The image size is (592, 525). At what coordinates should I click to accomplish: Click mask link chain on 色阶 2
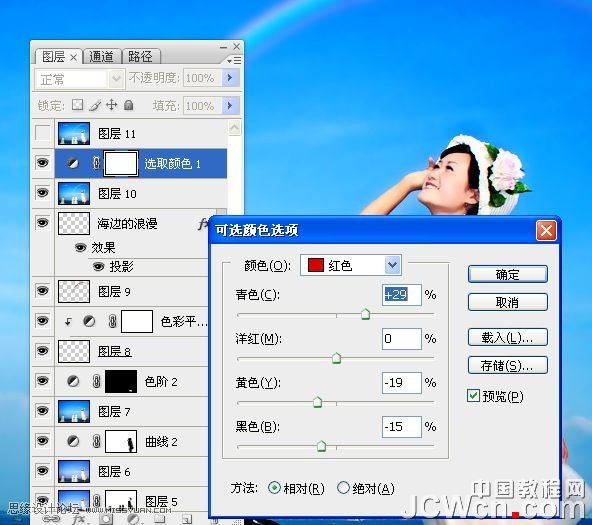96,381
